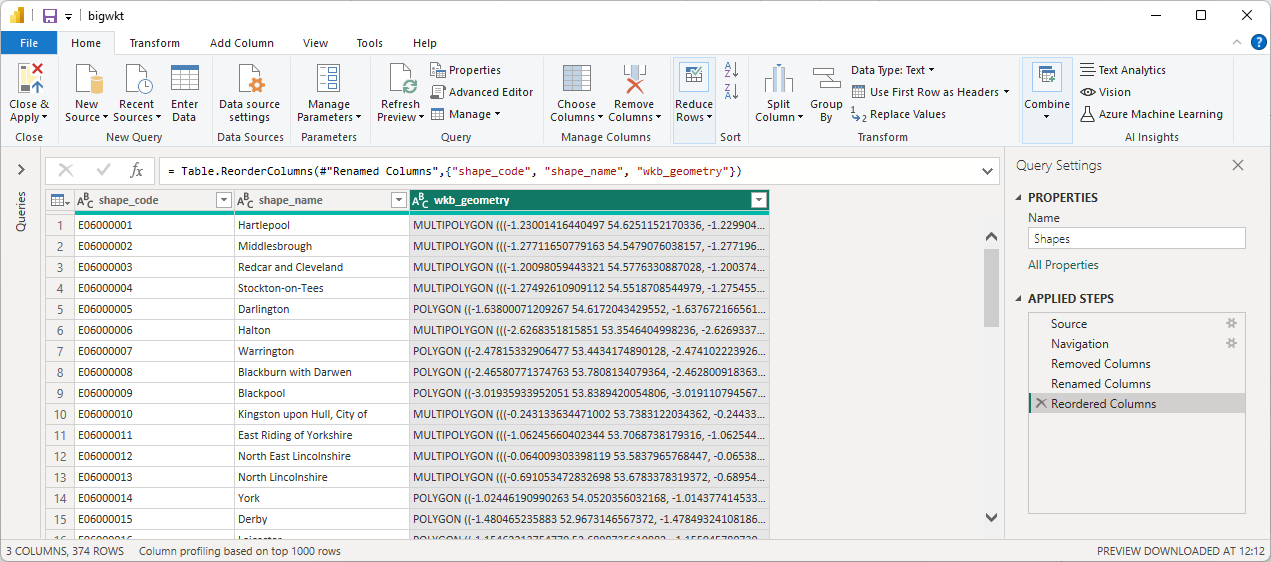Screen dimensions: 1271x562
Task: Sort ascending with the A-Z icon
Action: pyautogui.click(x=731, y=70)
